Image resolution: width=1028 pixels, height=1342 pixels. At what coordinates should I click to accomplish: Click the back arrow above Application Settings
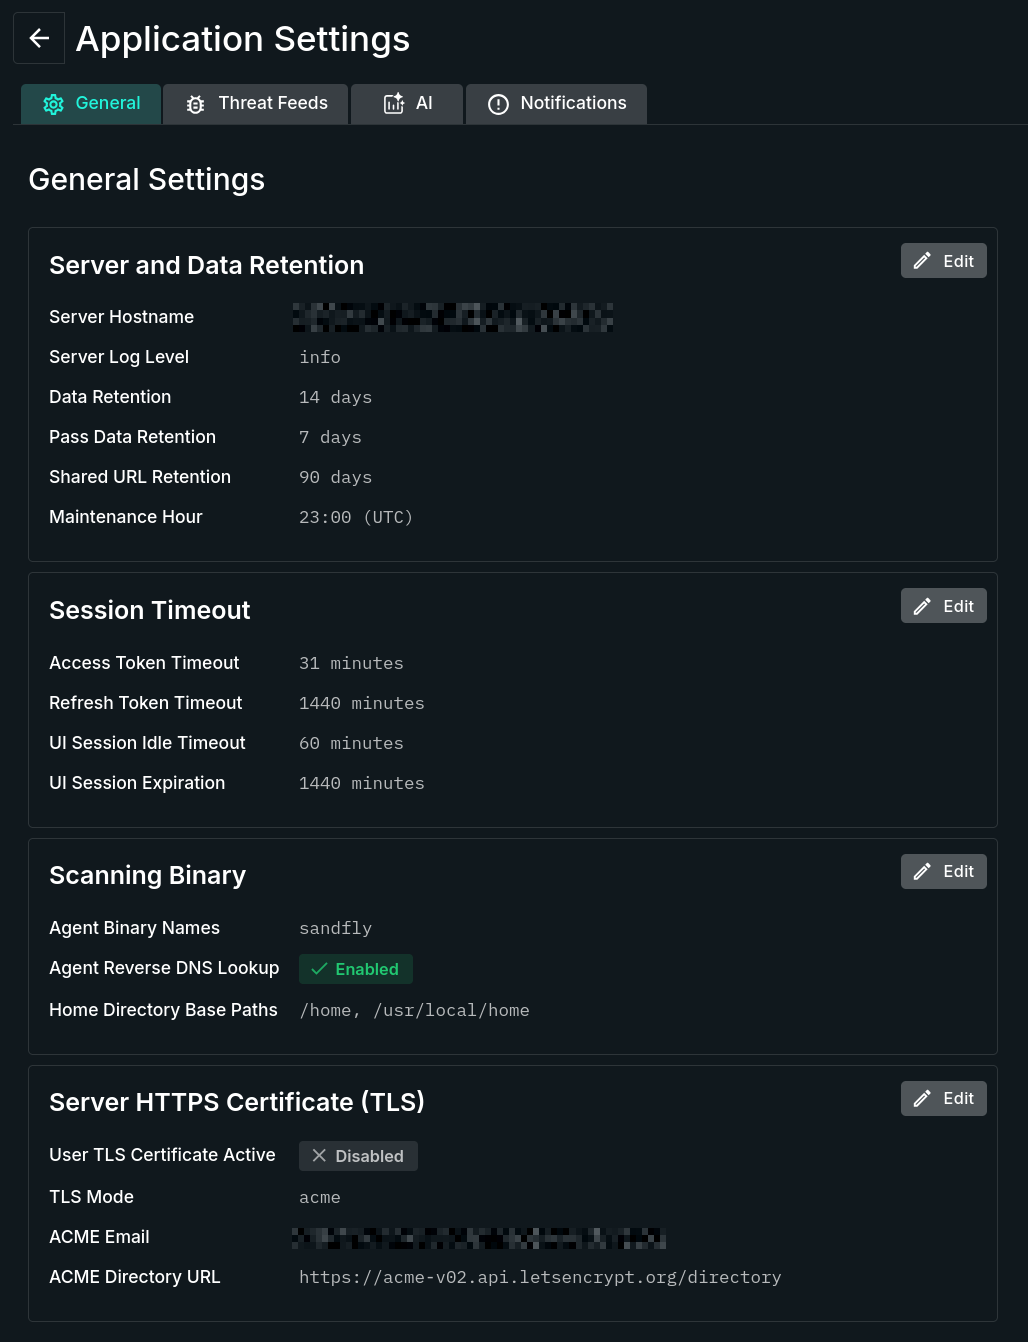point(38,38)
